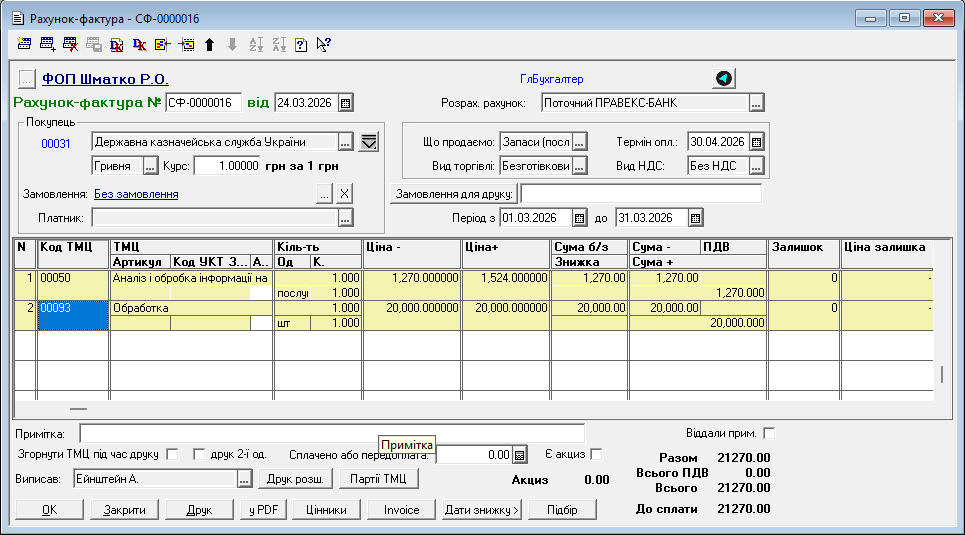Expand the buyer details double-arrow button
965x535 pixels.
coord(369,141)
